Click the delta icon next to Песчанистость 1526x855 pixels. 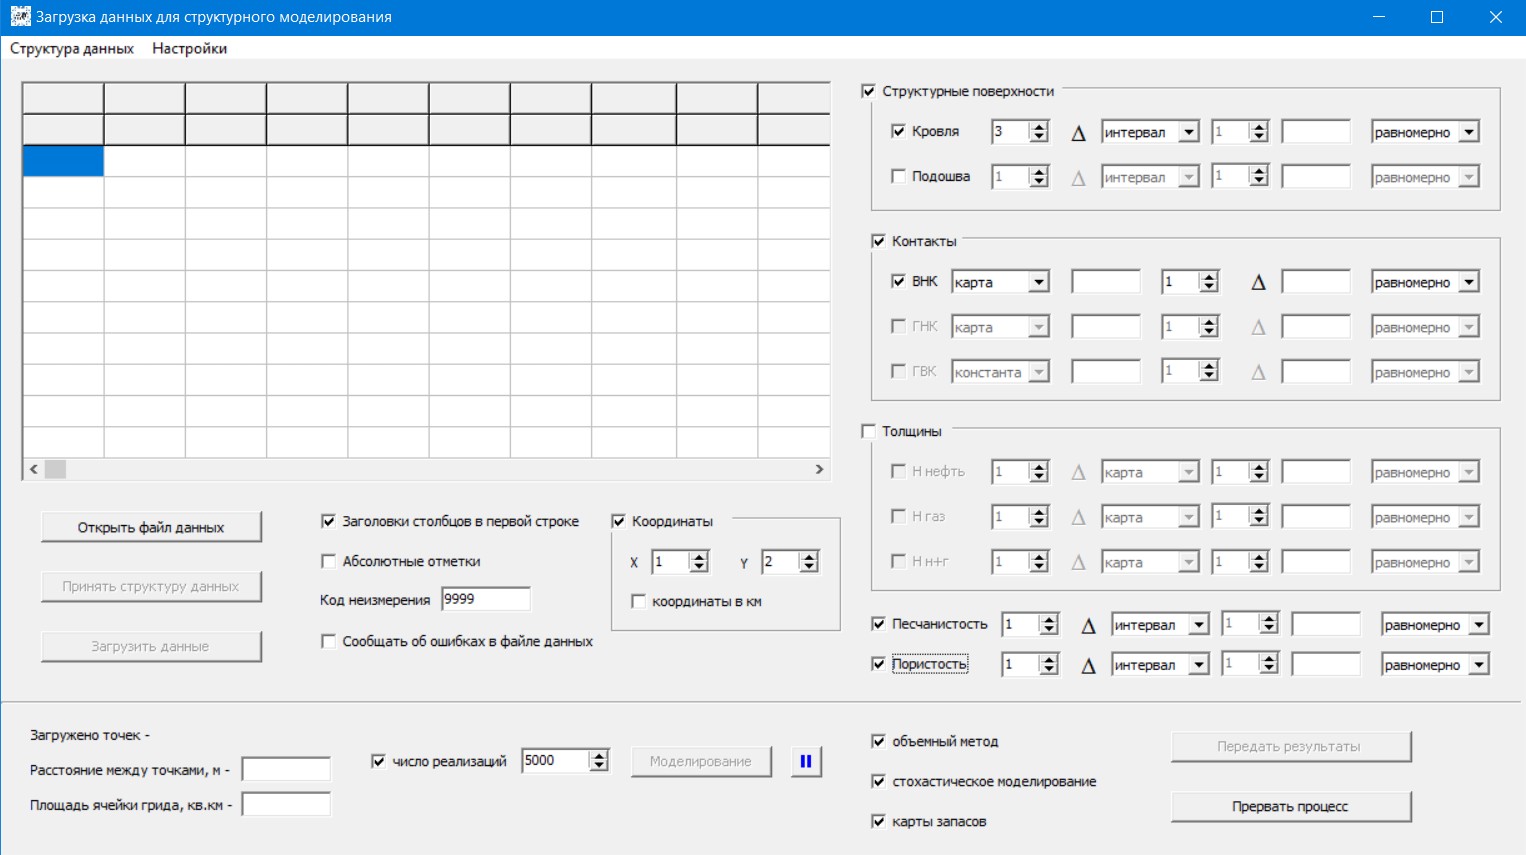(x=1088, y=625)
